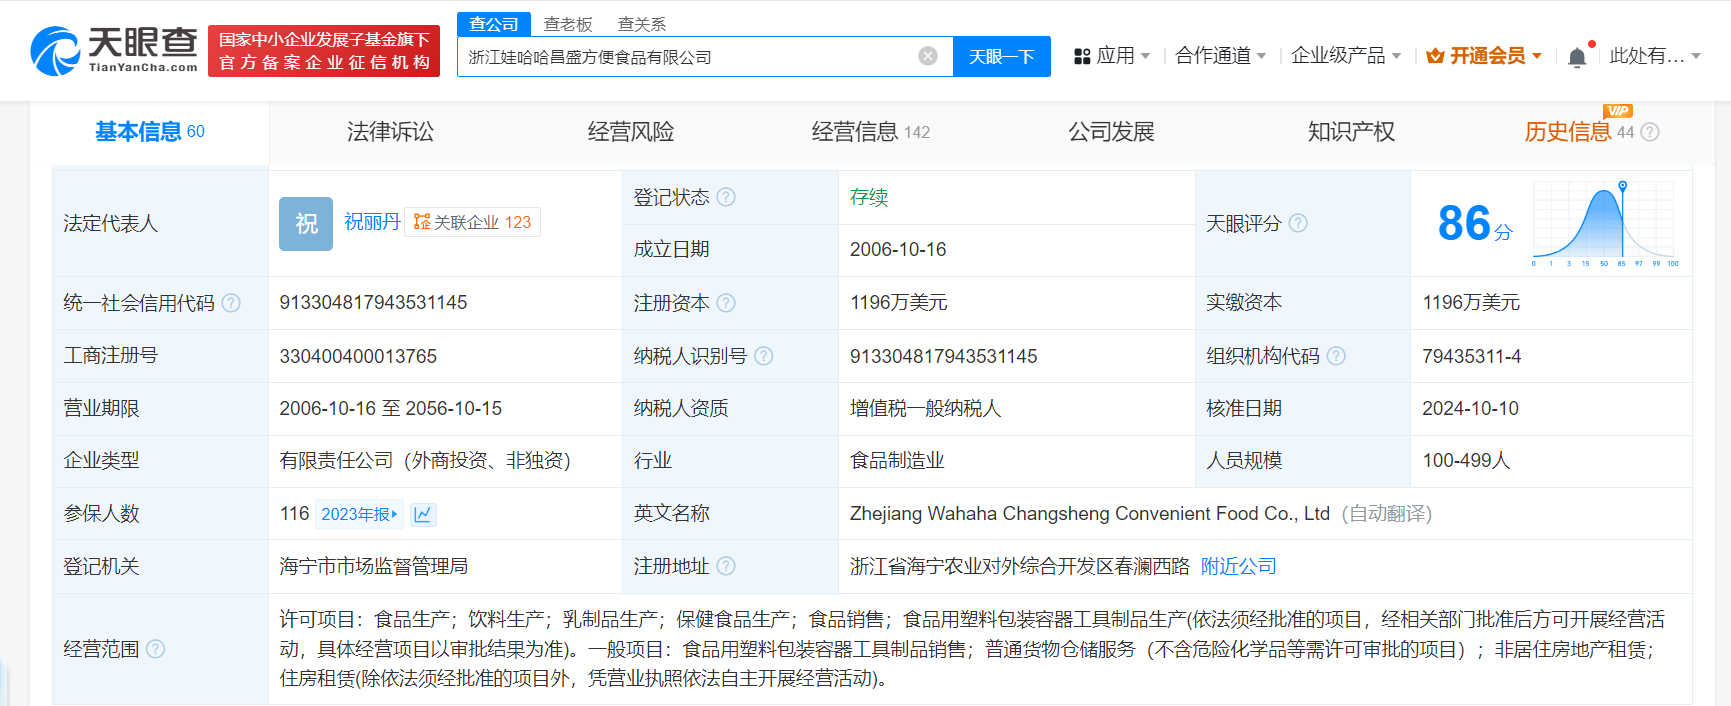
Task: Click the help icon beside 组织机构代码
Action: (1336, 356)
